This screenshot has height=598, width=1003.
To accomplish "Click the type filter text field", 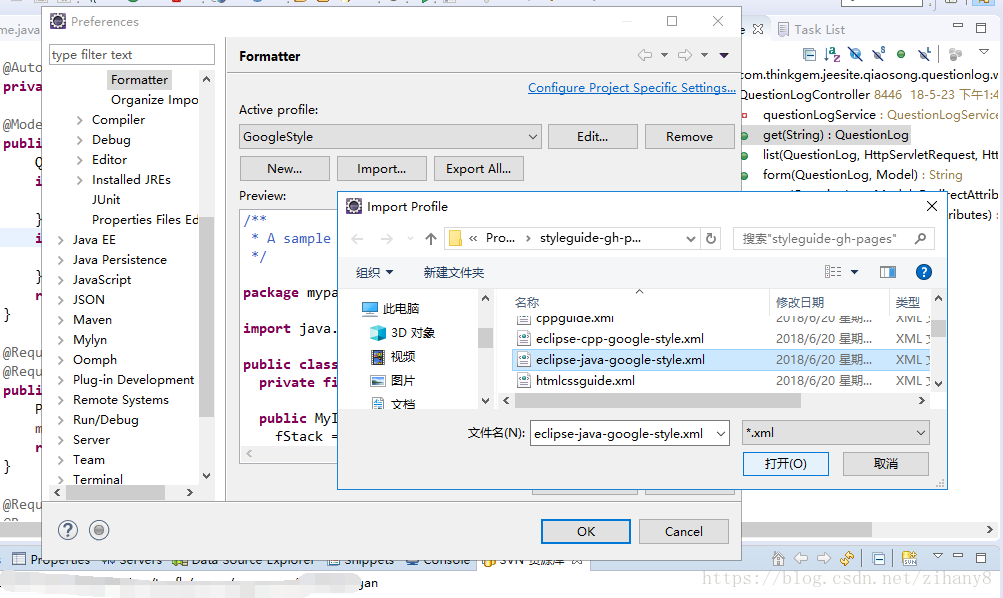I will point(132,55).
